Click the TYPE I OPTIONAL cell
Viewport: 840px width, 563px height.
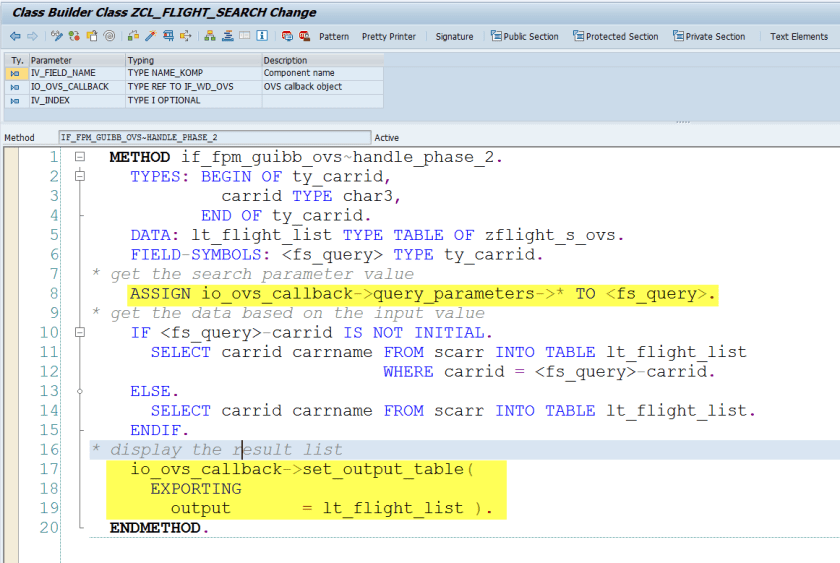193,101
